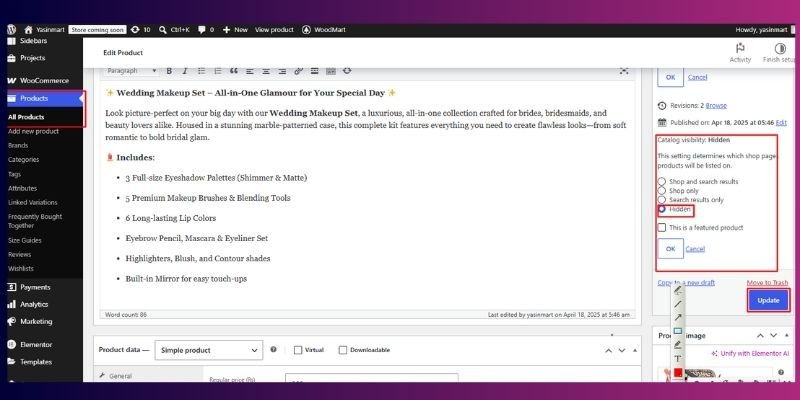Pick the red color in capture toolbar
The image size is (800, 400).
tap(678, 372)
